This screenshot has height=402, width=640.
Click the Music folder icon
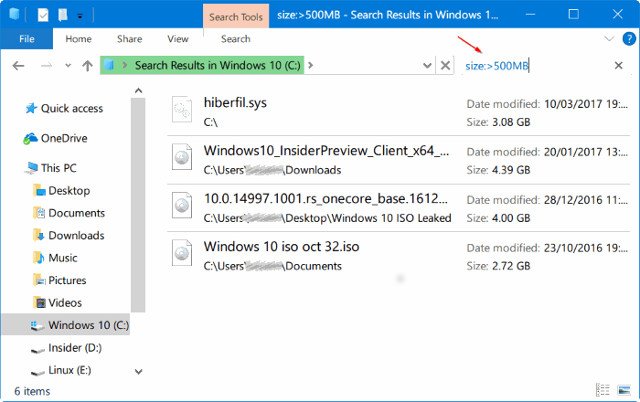coord(39,258)
